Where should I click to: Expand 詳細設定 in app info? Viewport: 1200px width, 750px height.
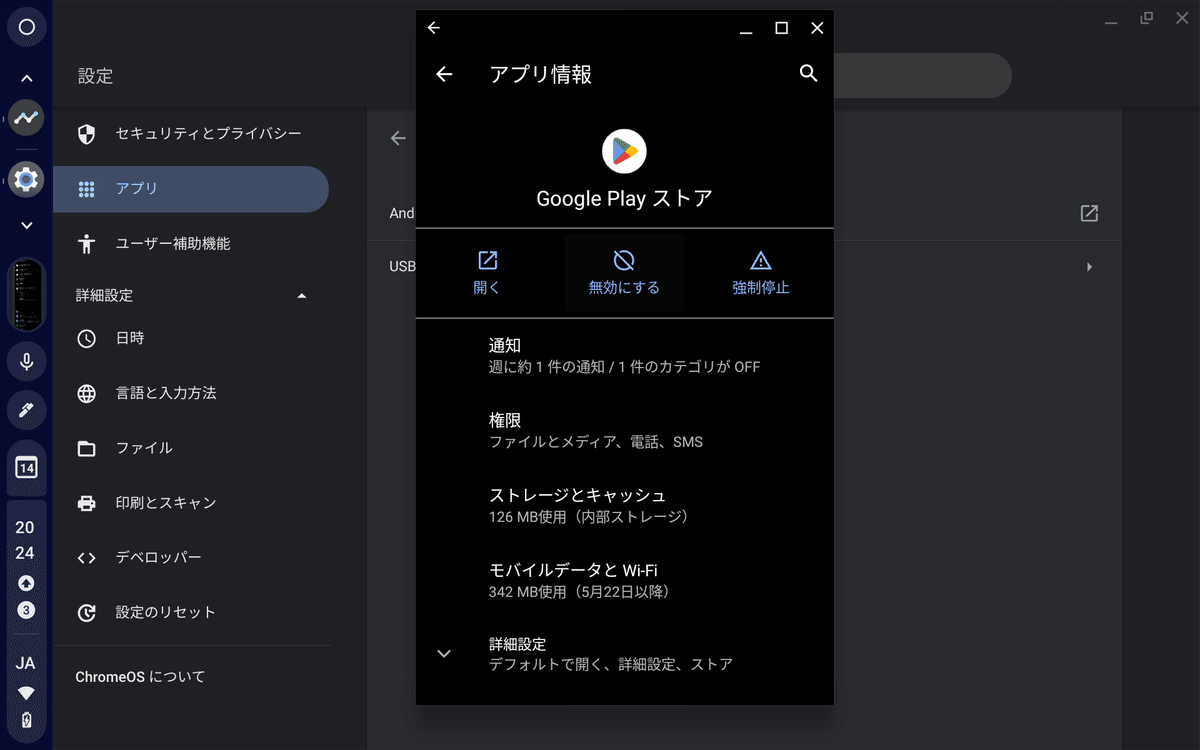624,654
